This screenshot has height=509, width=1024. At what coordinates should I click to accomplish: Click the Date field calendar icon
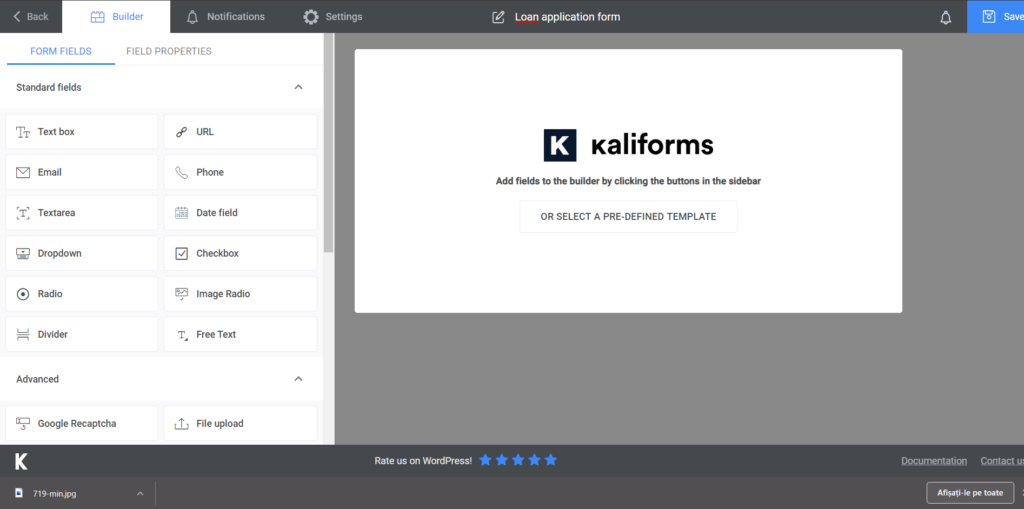click(x=182, y=213)
